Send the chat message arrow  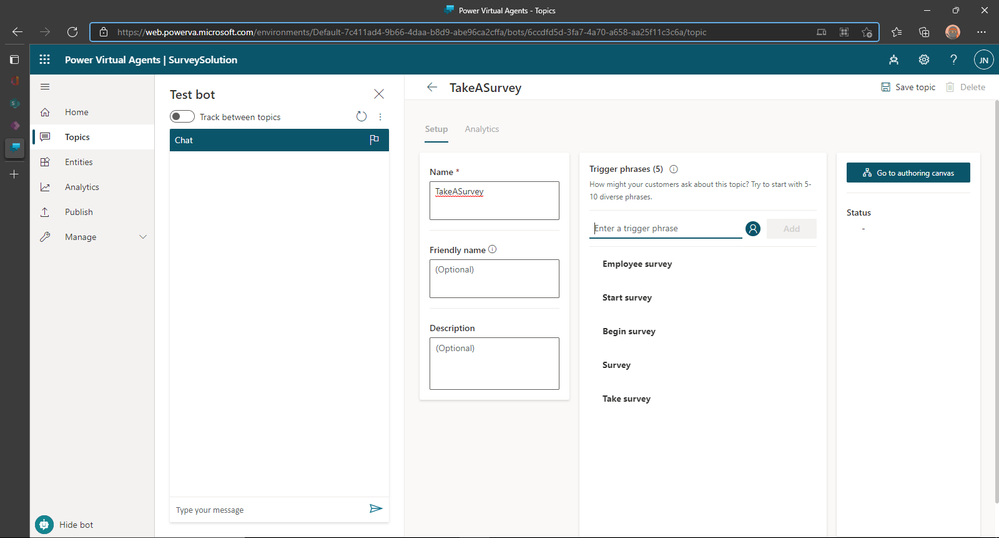376,509
